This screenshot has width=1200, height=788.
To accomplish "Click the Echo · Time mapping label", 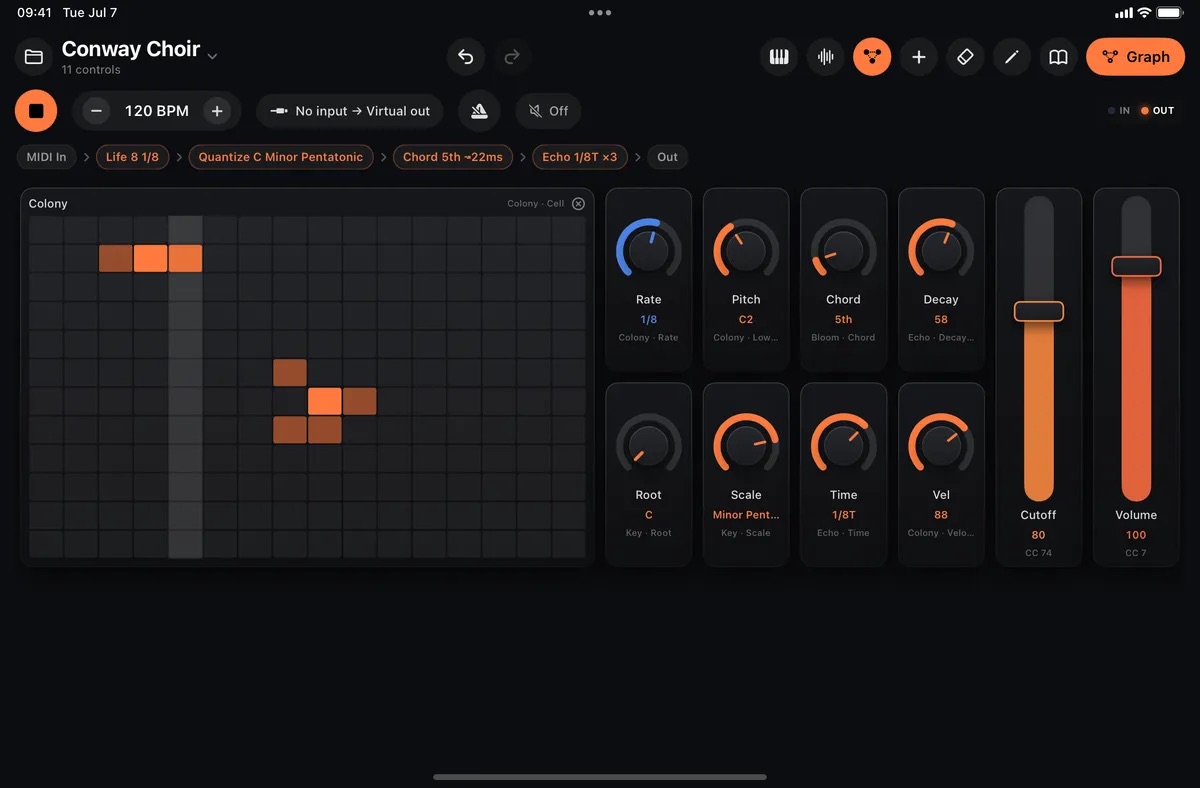I will (843, 533).
